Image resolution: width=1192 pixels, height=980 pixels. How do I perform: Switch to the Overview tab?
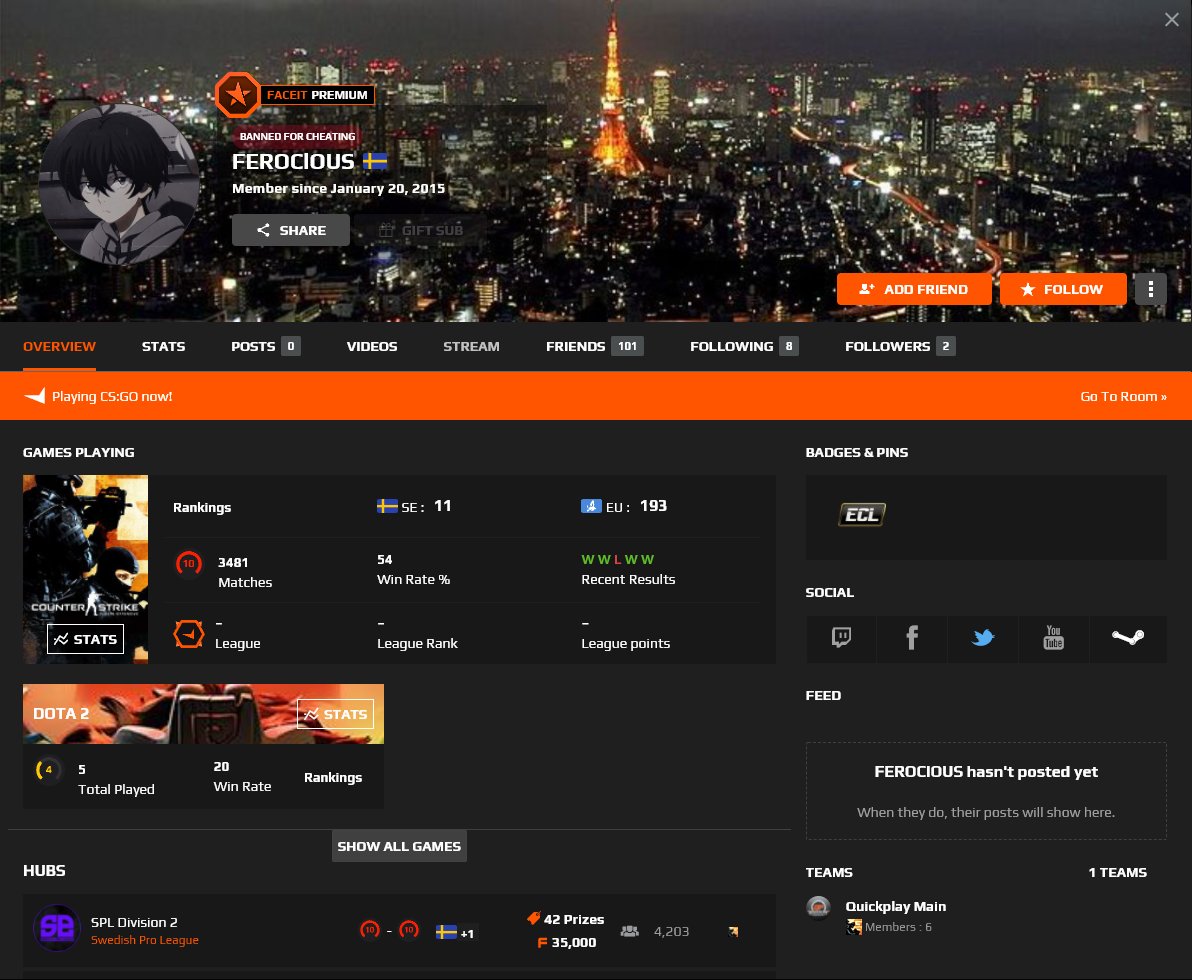tap(59, 347)
